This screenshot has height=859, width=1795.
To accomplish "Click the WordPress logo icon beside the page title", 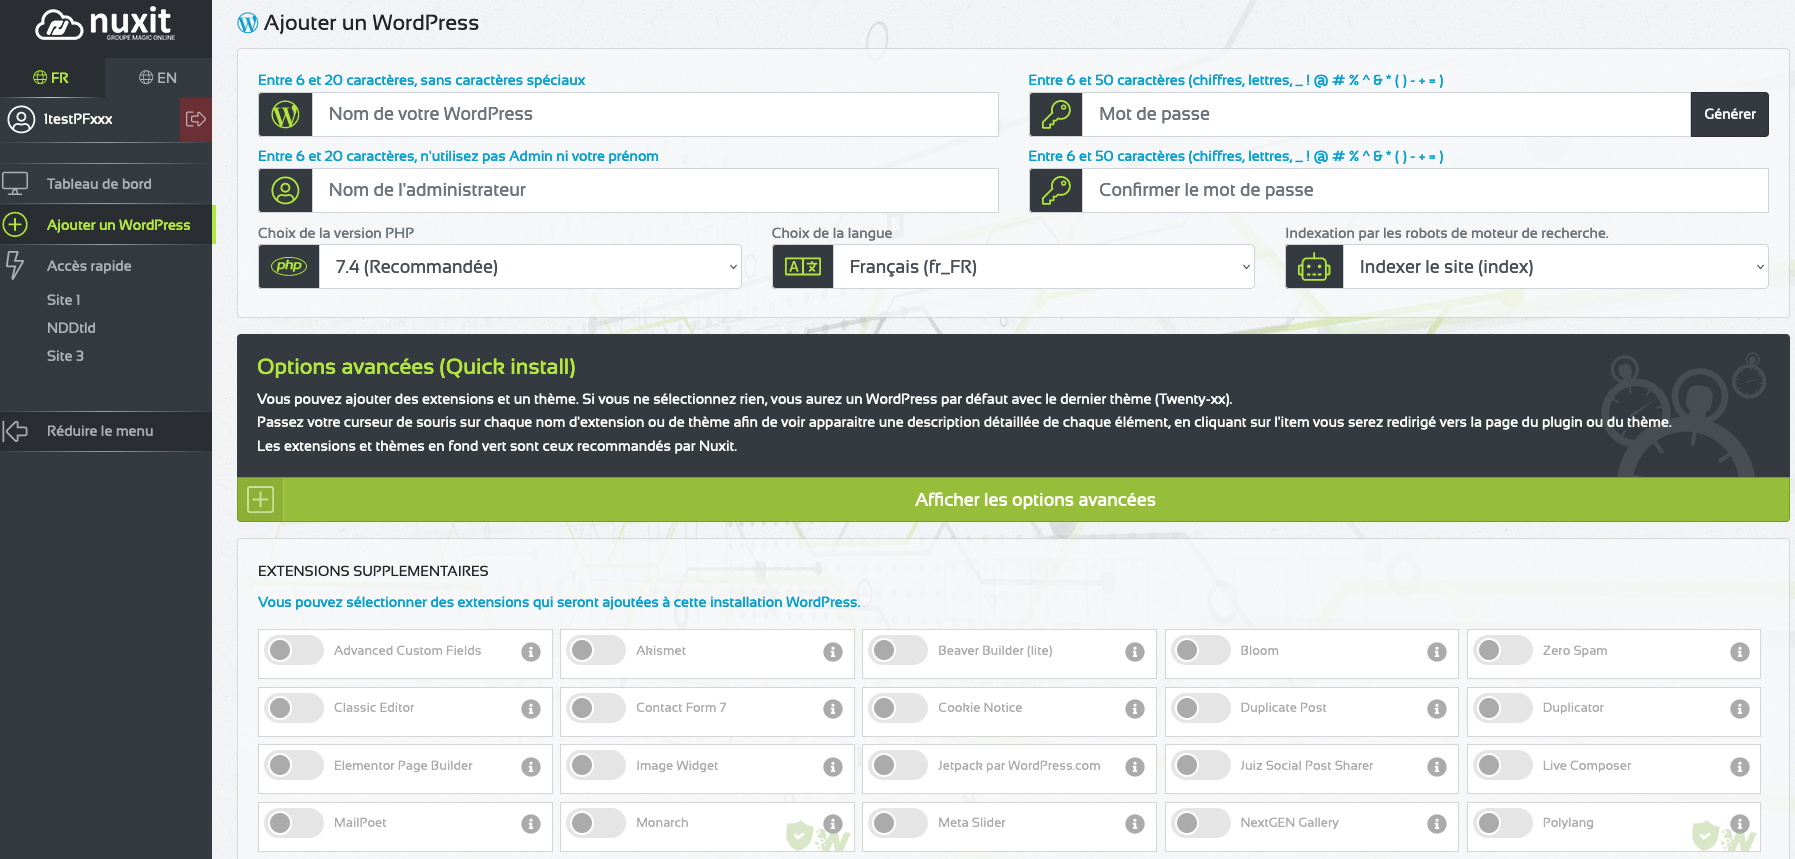I will (248, 23).
